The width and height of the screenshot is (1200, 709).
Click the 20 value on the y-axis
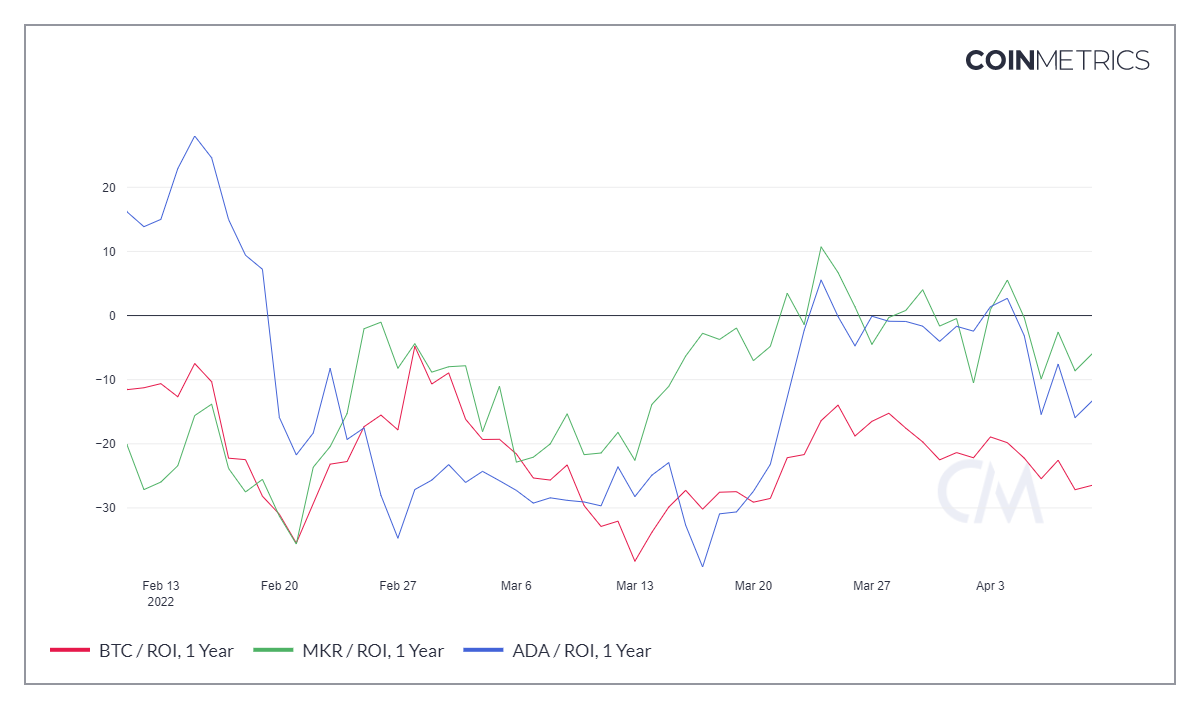pyautogui.click(x=108, y=188)
